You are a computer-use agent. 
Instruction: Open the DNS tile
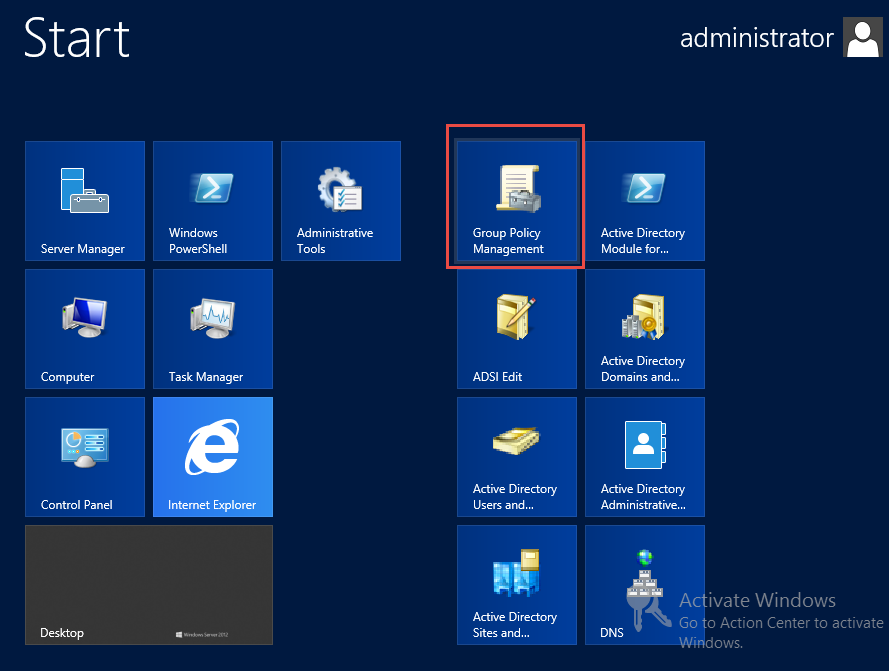click(645, 585)
